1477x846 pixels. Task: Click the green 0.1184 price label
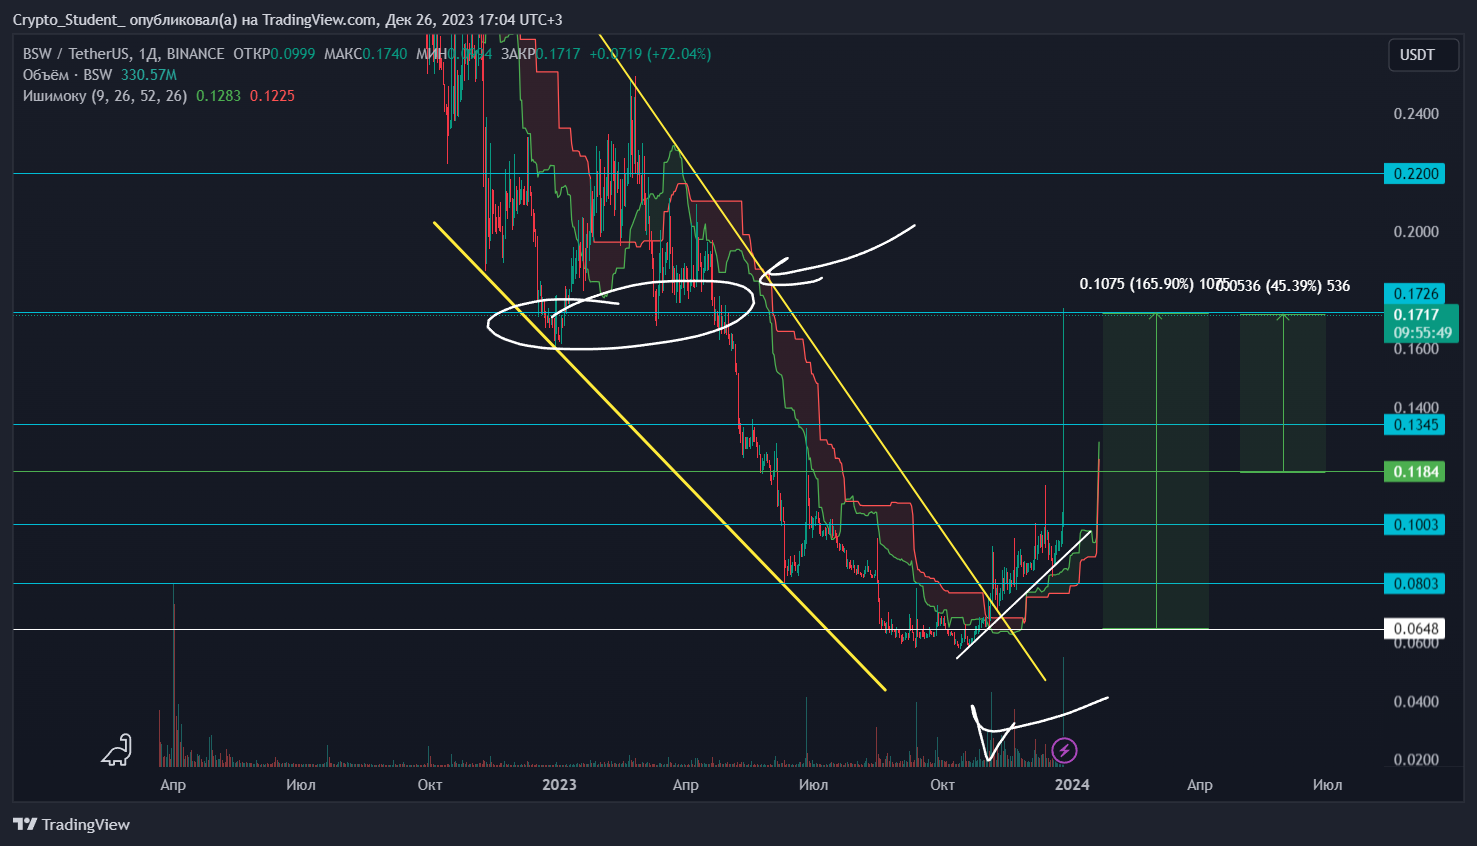coord(1414,470)
